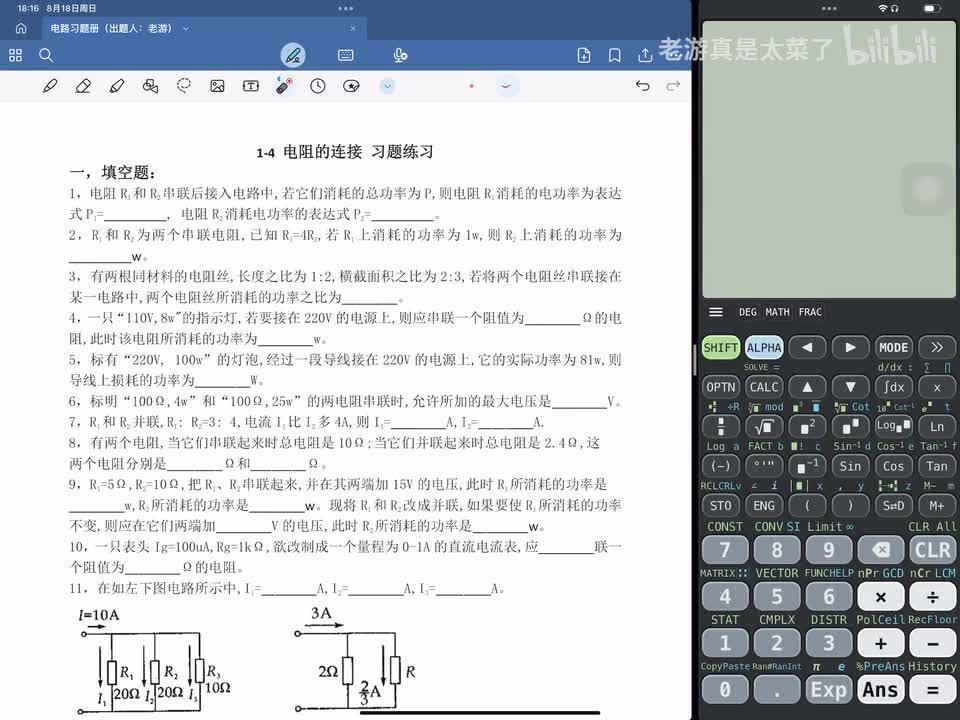This screenshot has width=960, height=720.
Task: Tap the Ln key
Action: (937, 427)
